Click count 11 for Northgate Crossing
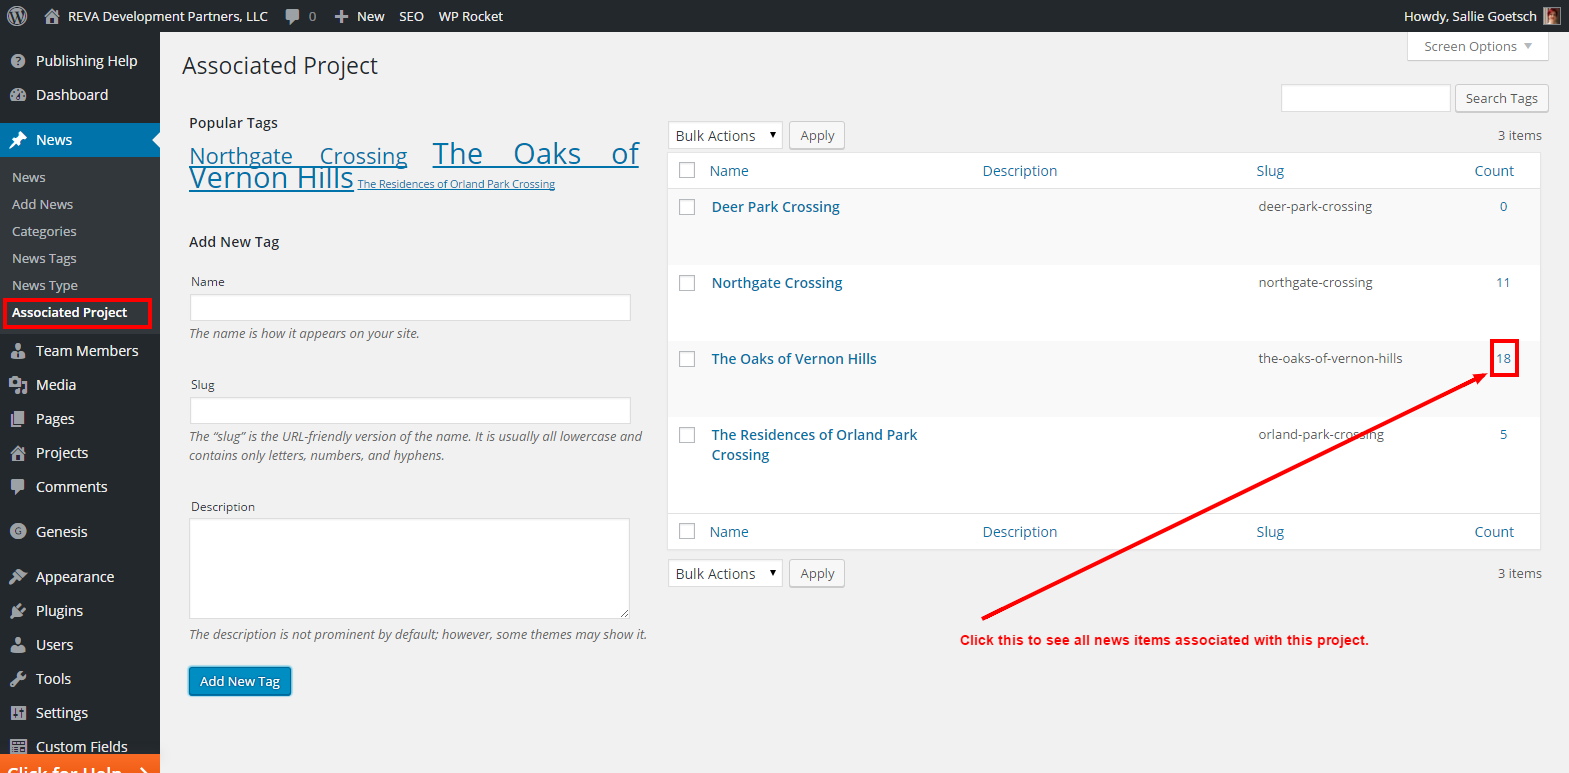The height and width of the screenshot is (773, 1569). pos(1503,283)
